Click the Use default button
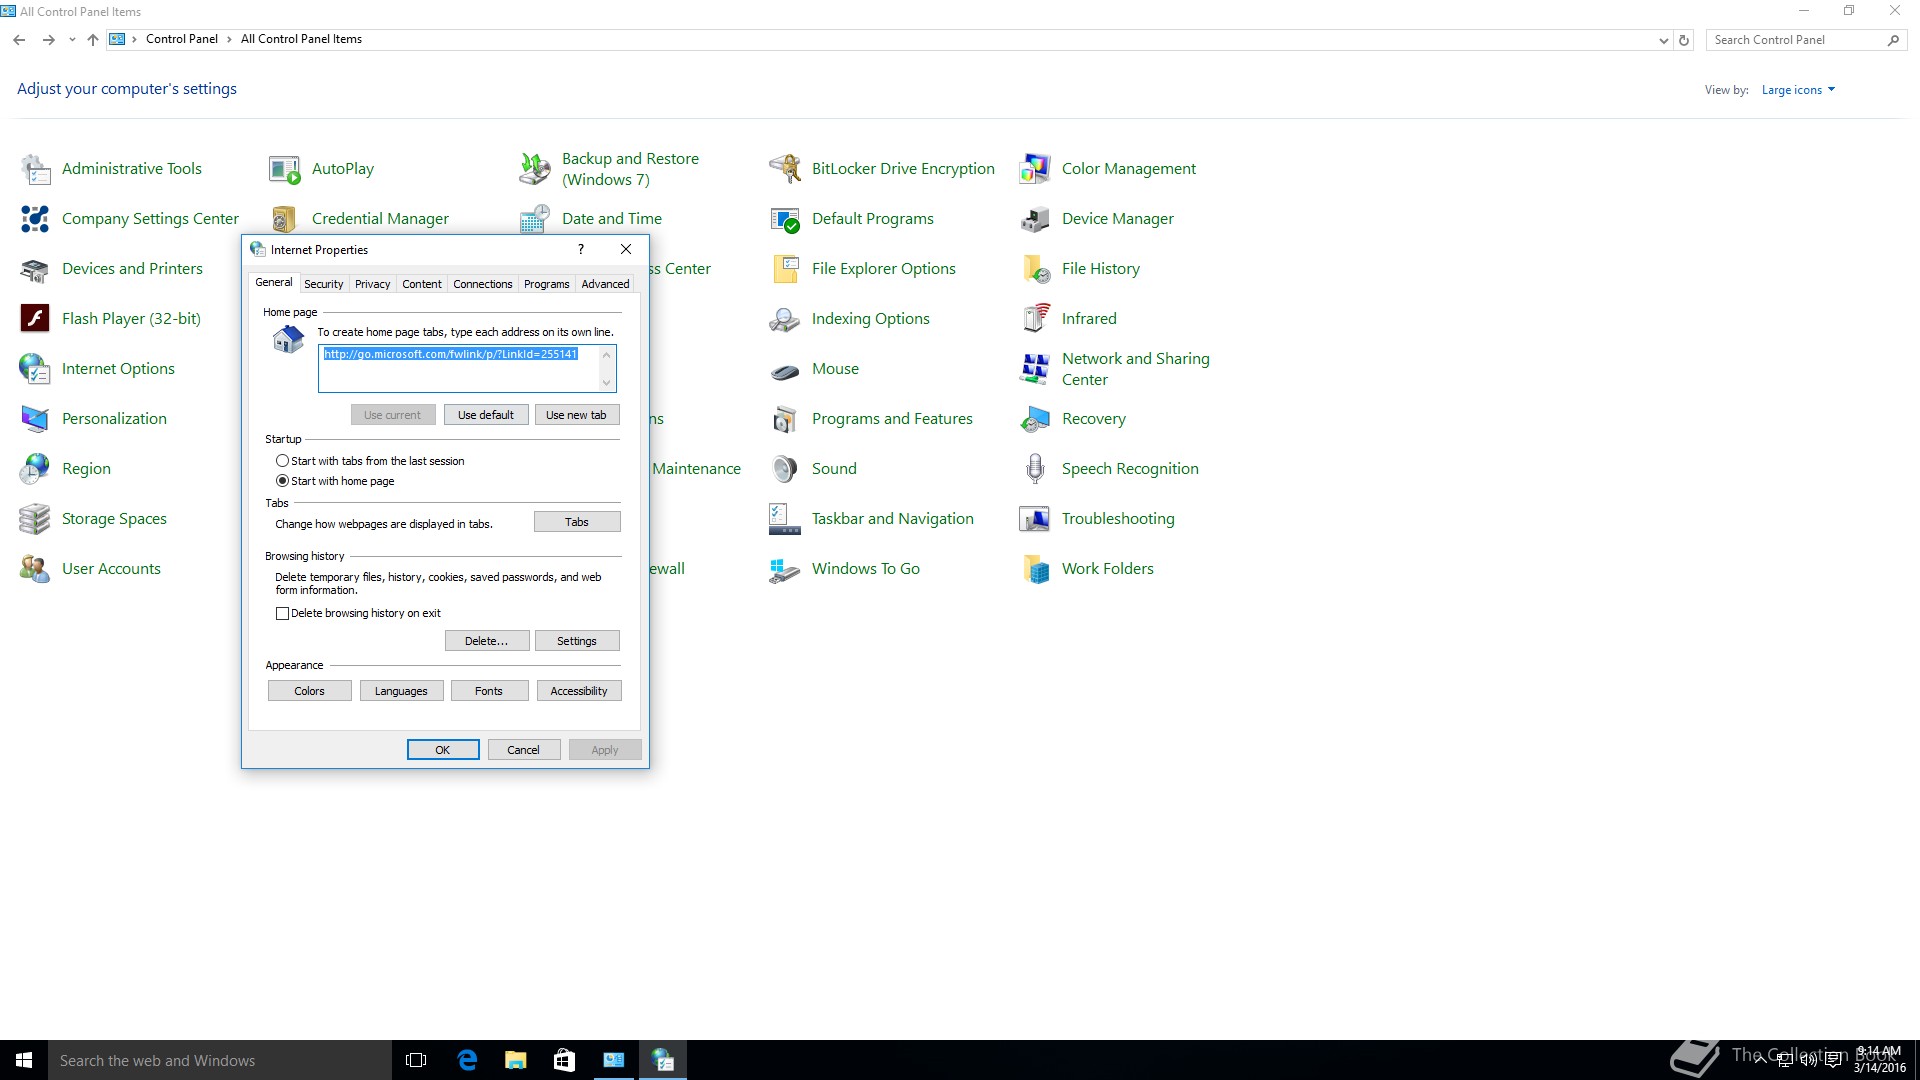 [486, 415]
